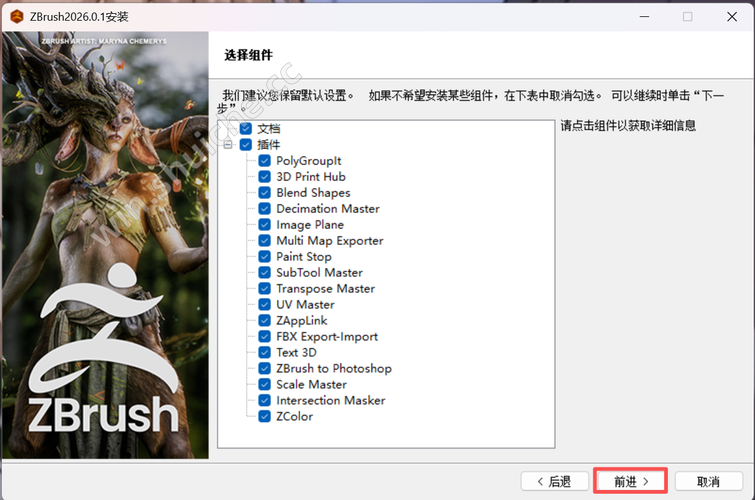Screen dimensions: 755x500
Task: Toggle the PolyGroupIt checkbox
Action: (264, 160)
